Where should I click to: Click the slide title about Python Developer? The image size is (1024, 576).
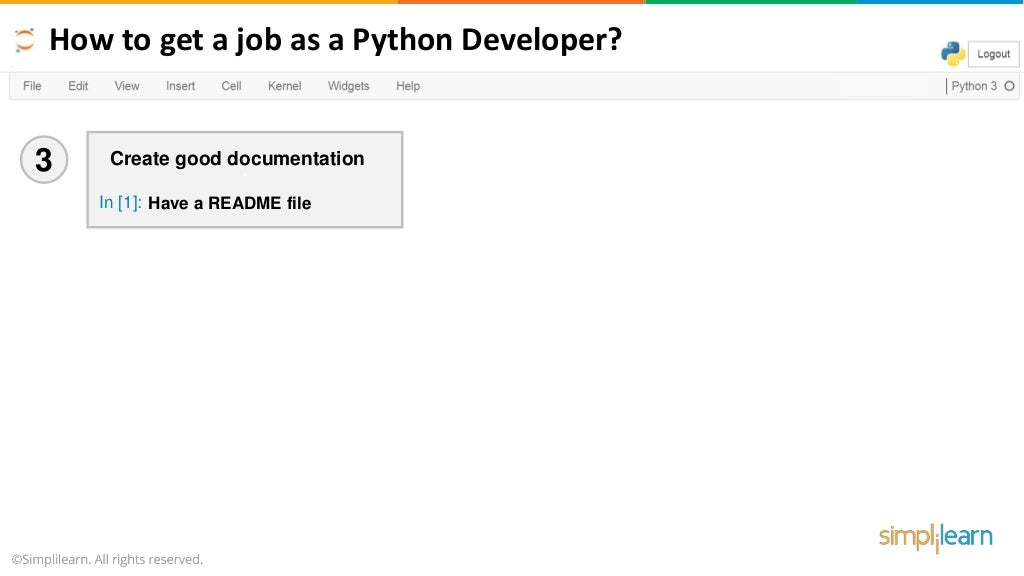[x=336, y=40]
